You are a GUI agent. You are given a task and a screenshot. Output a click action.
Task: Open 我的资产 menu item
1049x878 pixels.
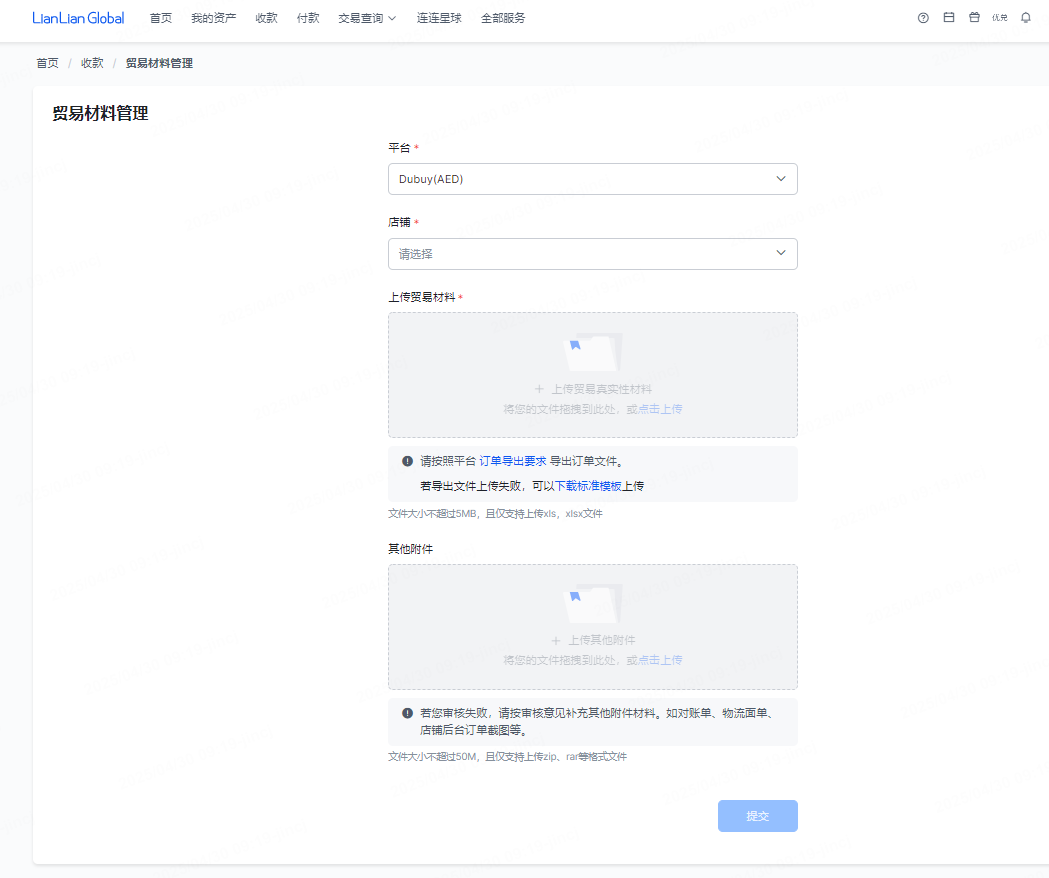213,18
